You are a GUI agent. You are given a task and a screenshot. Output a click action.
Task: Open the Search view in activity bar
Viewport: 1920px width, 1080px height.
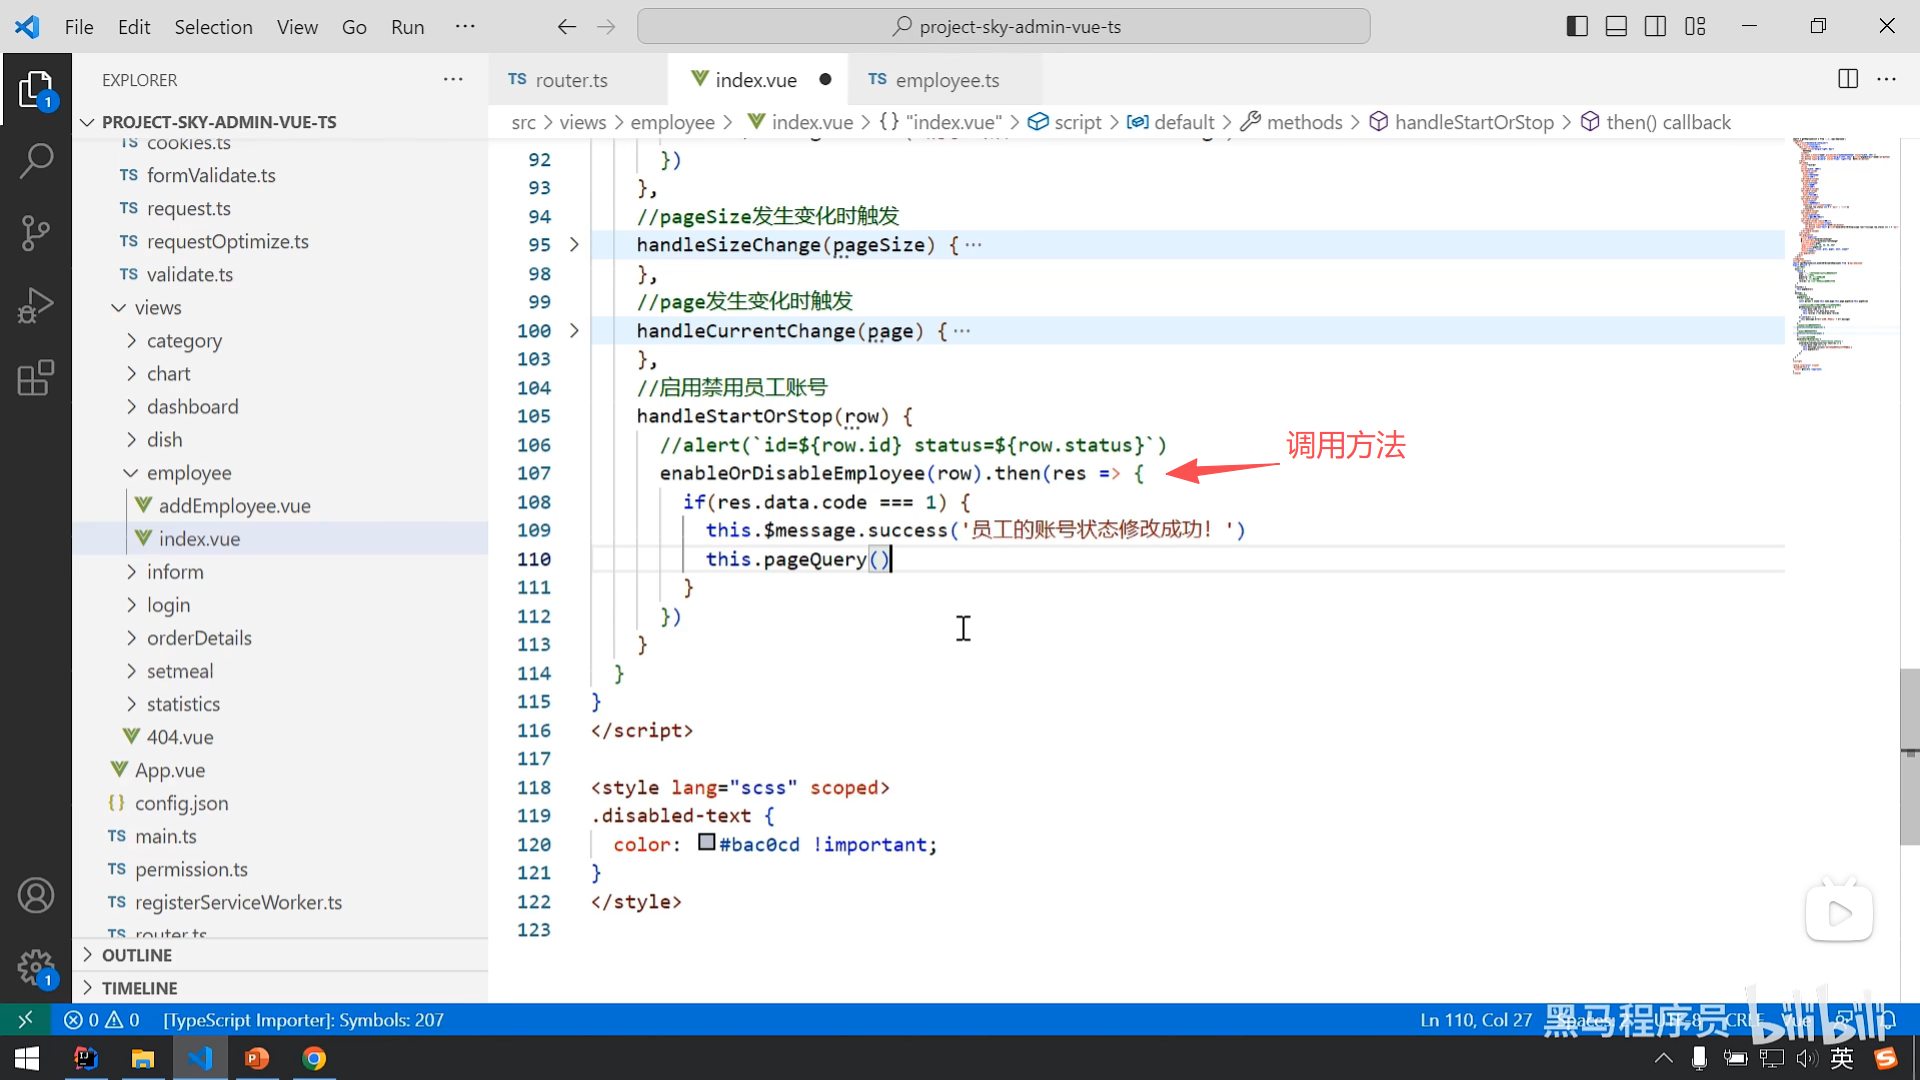[x=36, y=160]
